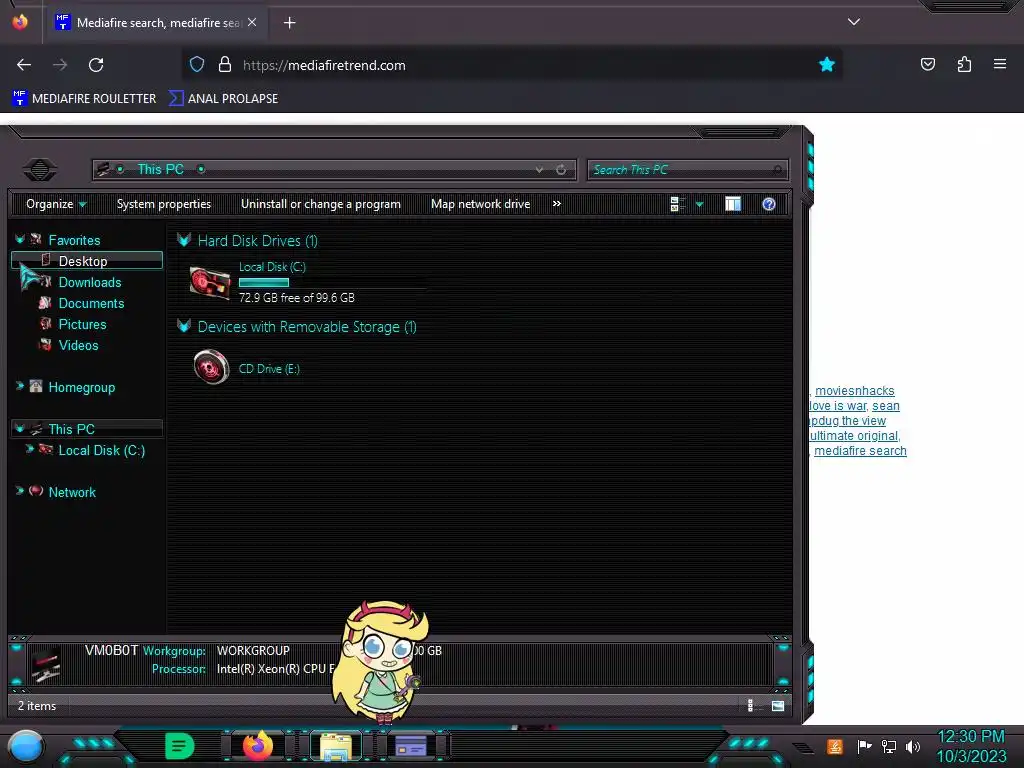This screenshot has width=1024, height=768.
Task: Open the Explorer help icon
Action: point(769,204)
